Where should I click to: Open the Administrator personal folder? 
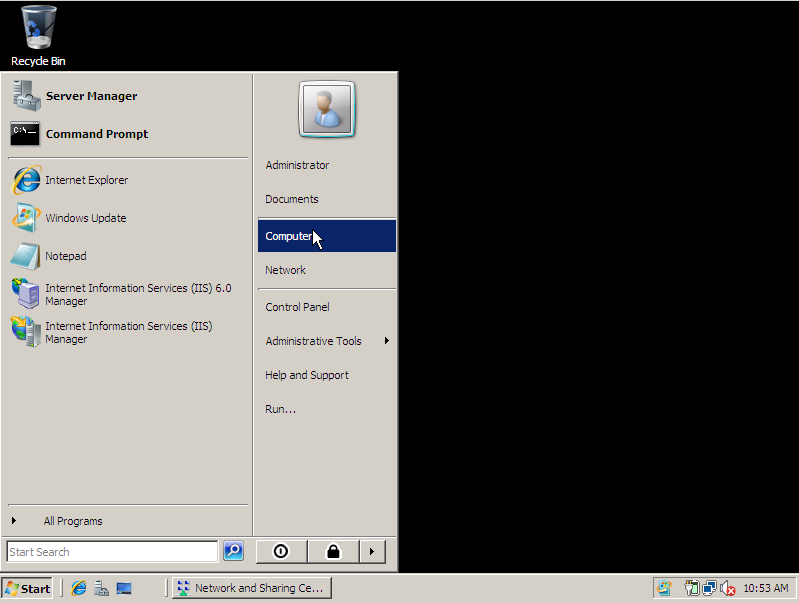pos(327,165)
